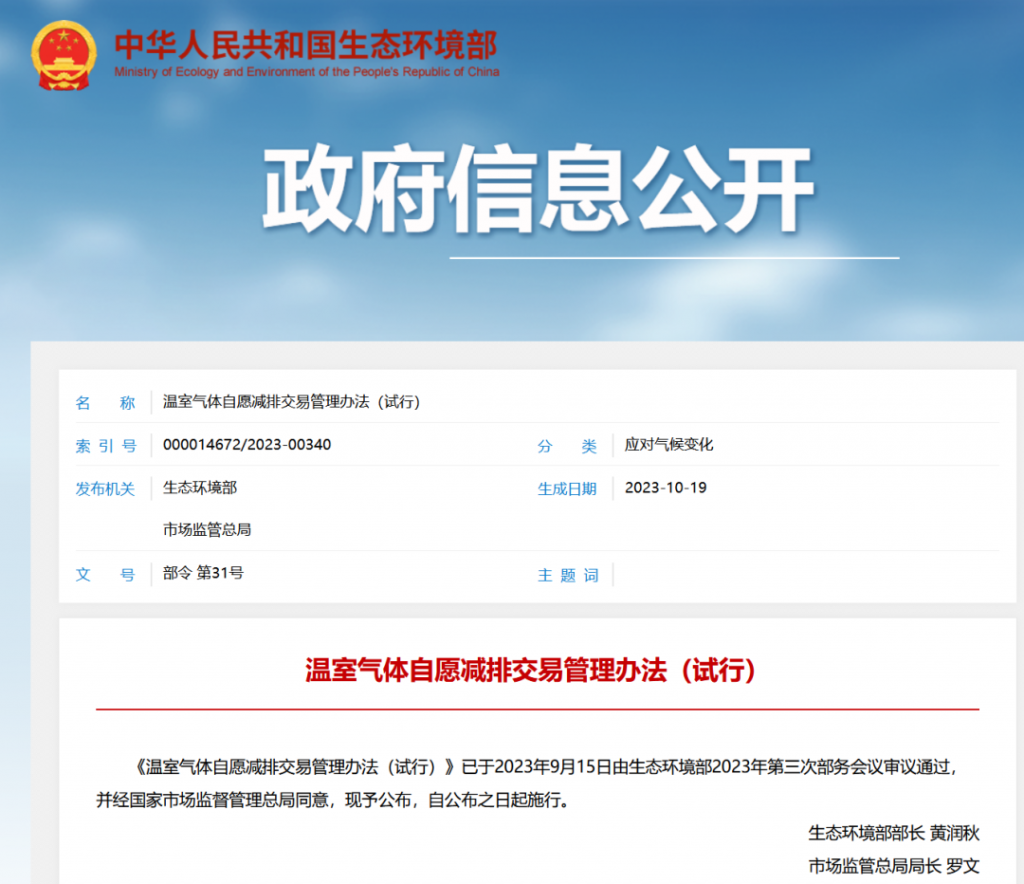This screenshot has width=1024, height=884.
Task: Click the 主题词 field label
Action: click(x=567, y=575)
